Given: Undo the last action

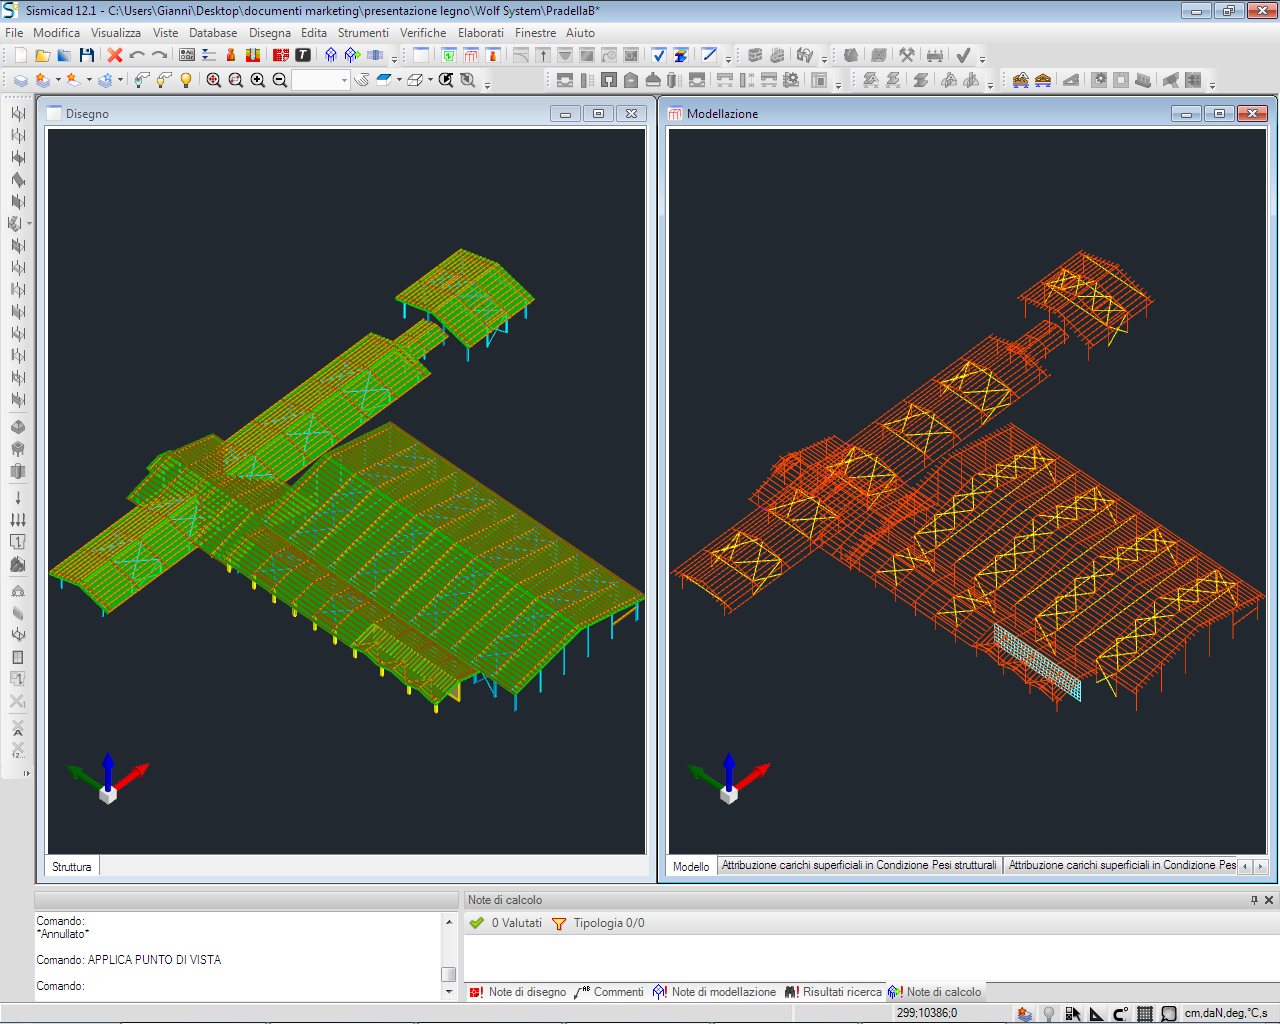Looking at the screenshot, I should (x=137, y=55).
